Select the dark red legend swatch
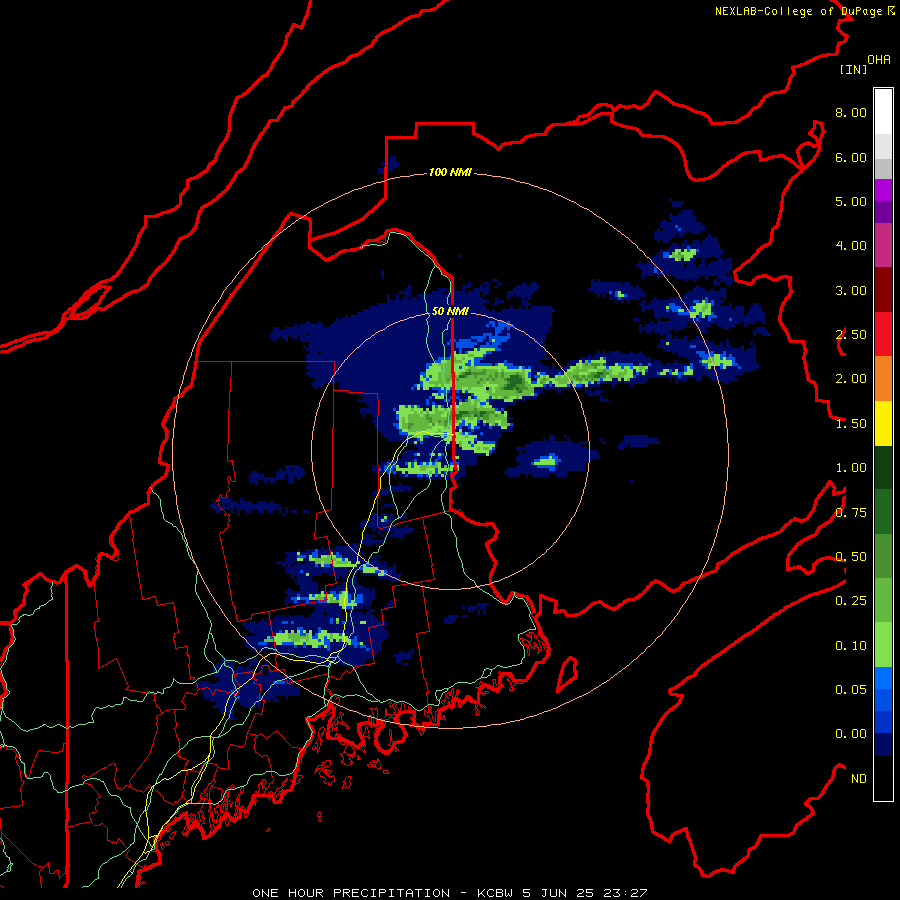 pos(883,290)
